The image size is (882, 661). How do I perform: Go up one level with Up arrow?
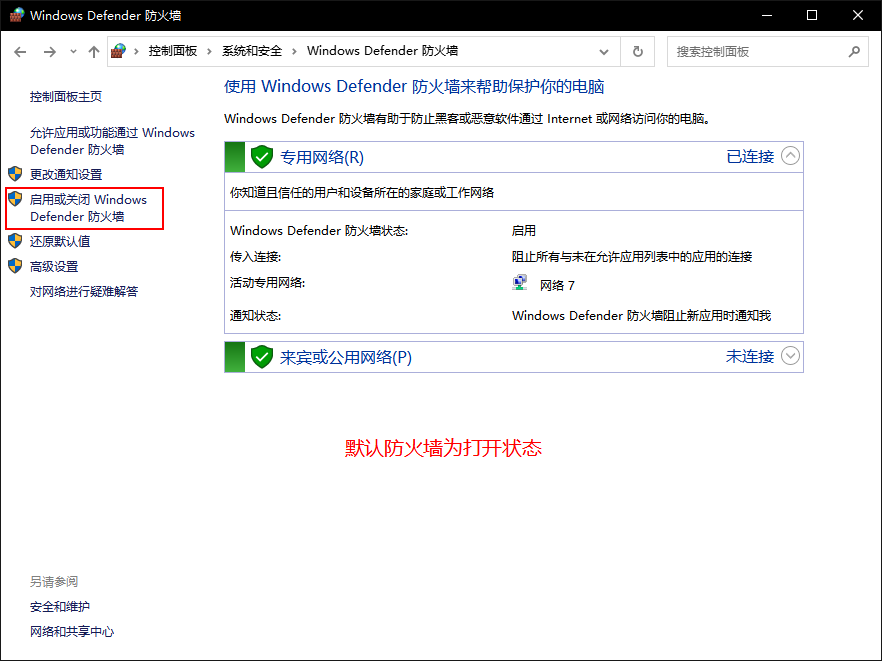pos(94,52)
